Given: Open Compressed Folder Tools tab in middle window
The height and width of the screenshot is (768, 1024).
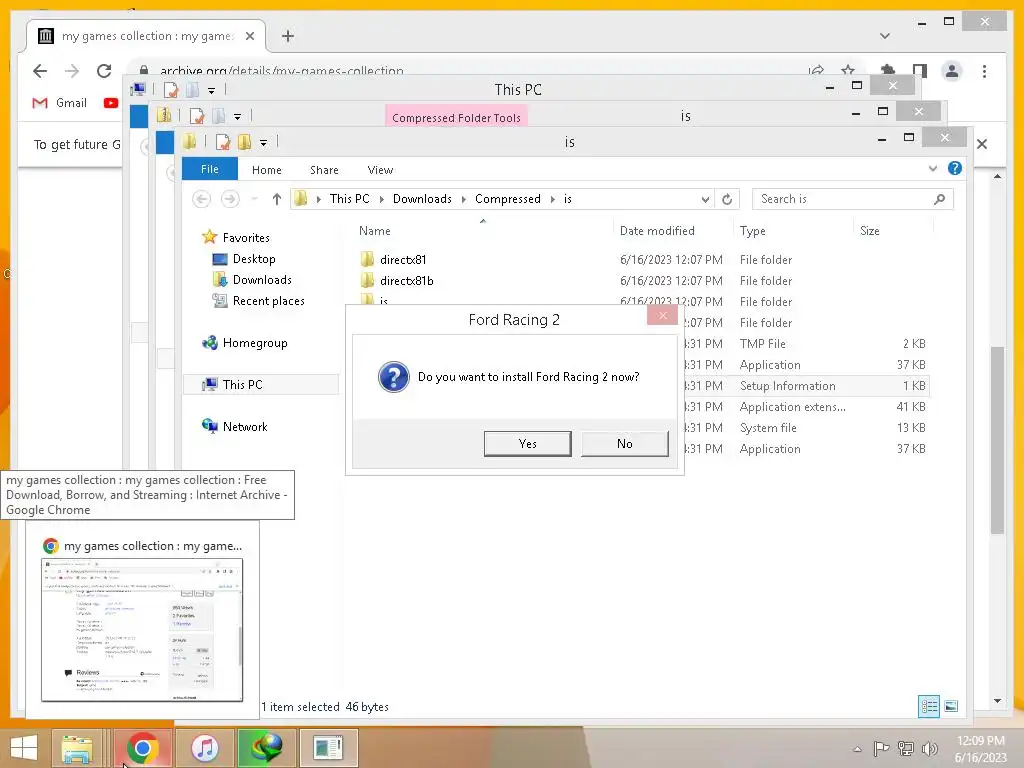Looking at the screenshot, I should [456, 118].
